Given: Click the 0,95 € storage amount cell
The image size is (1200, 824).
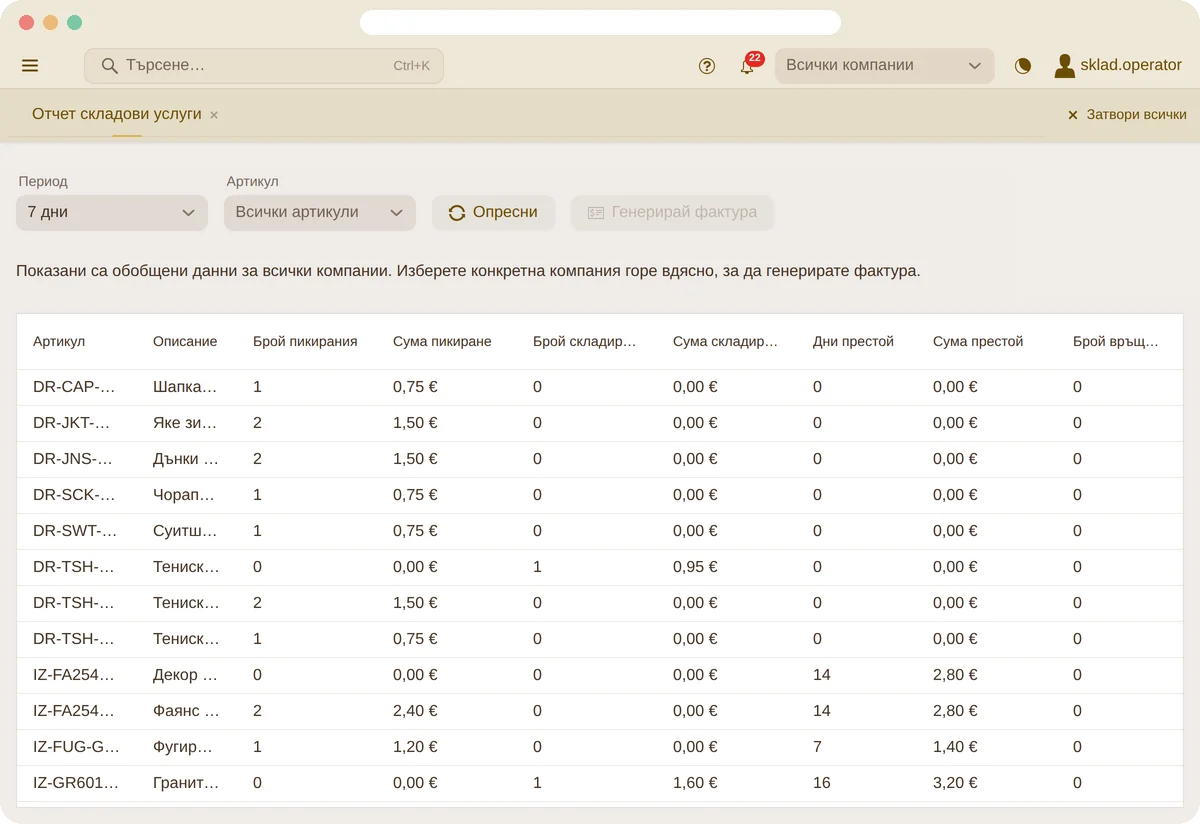Looking at the screenshot, I should coord(727,567).
